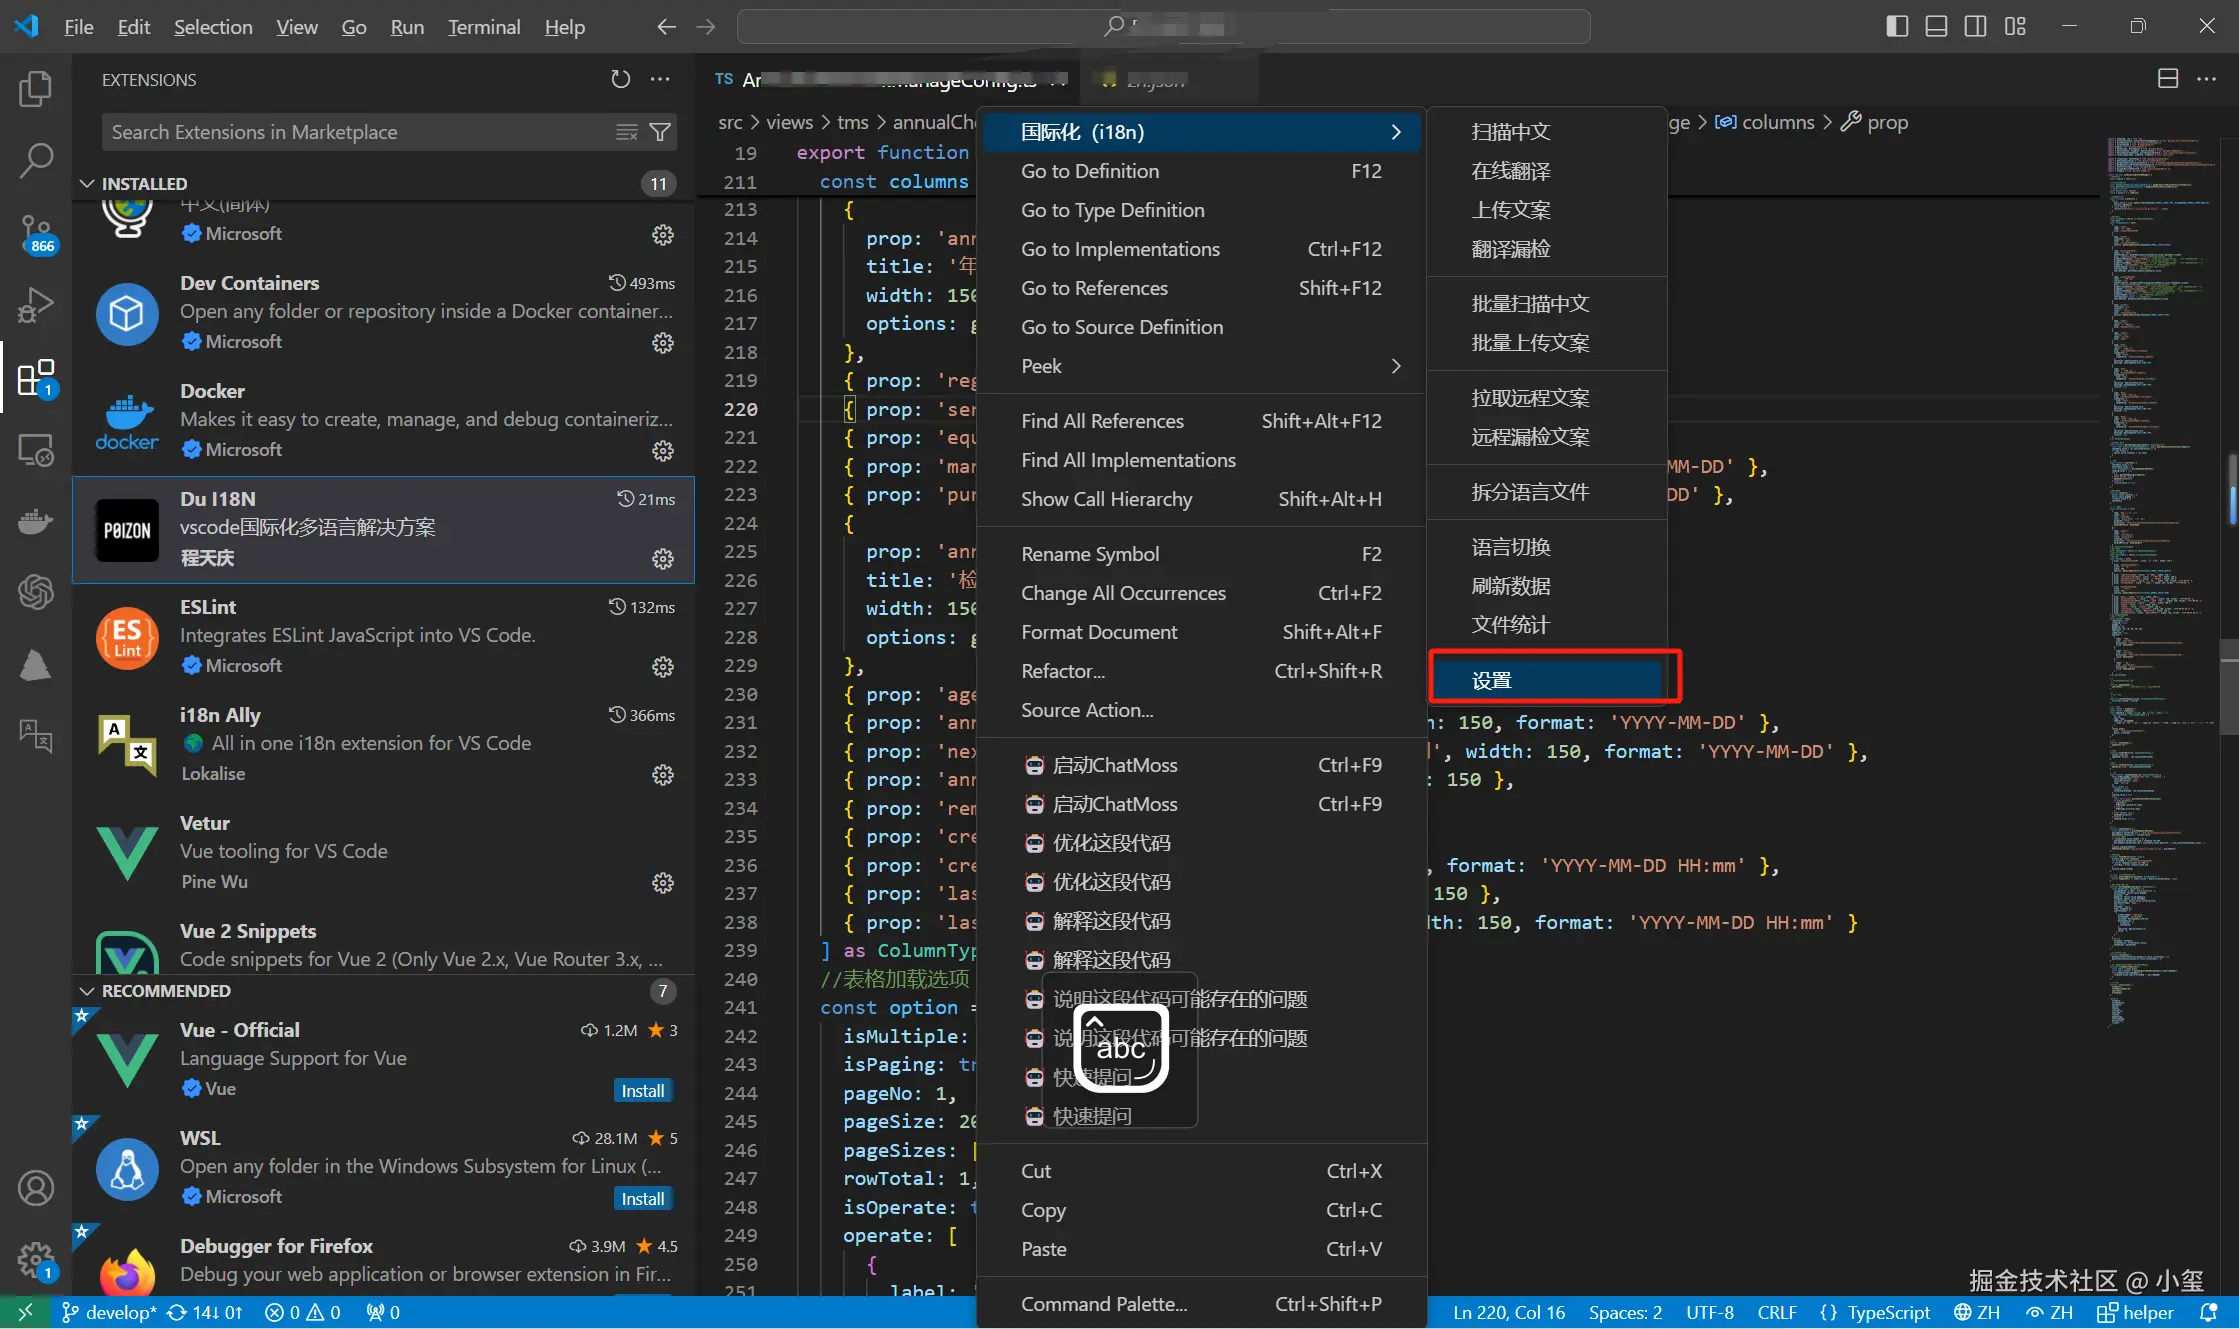Open the Run and Debug view
Screen dimensions: 2239x1329
(x=36, y=305)
